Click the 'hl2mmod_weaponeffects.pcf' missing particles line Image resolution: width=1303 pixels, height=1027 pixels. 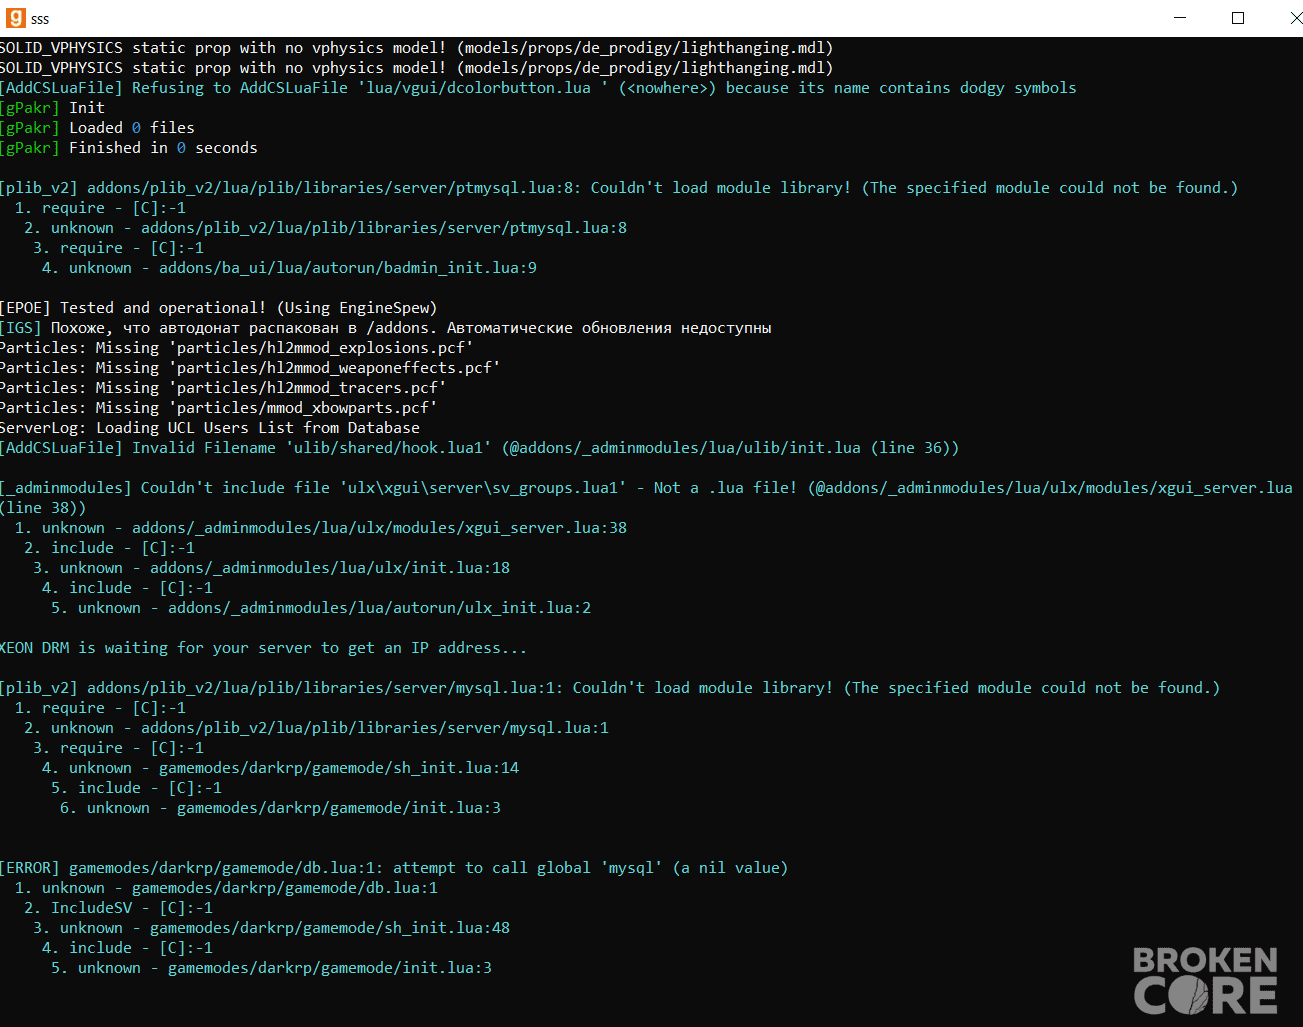tap(250, 368)
